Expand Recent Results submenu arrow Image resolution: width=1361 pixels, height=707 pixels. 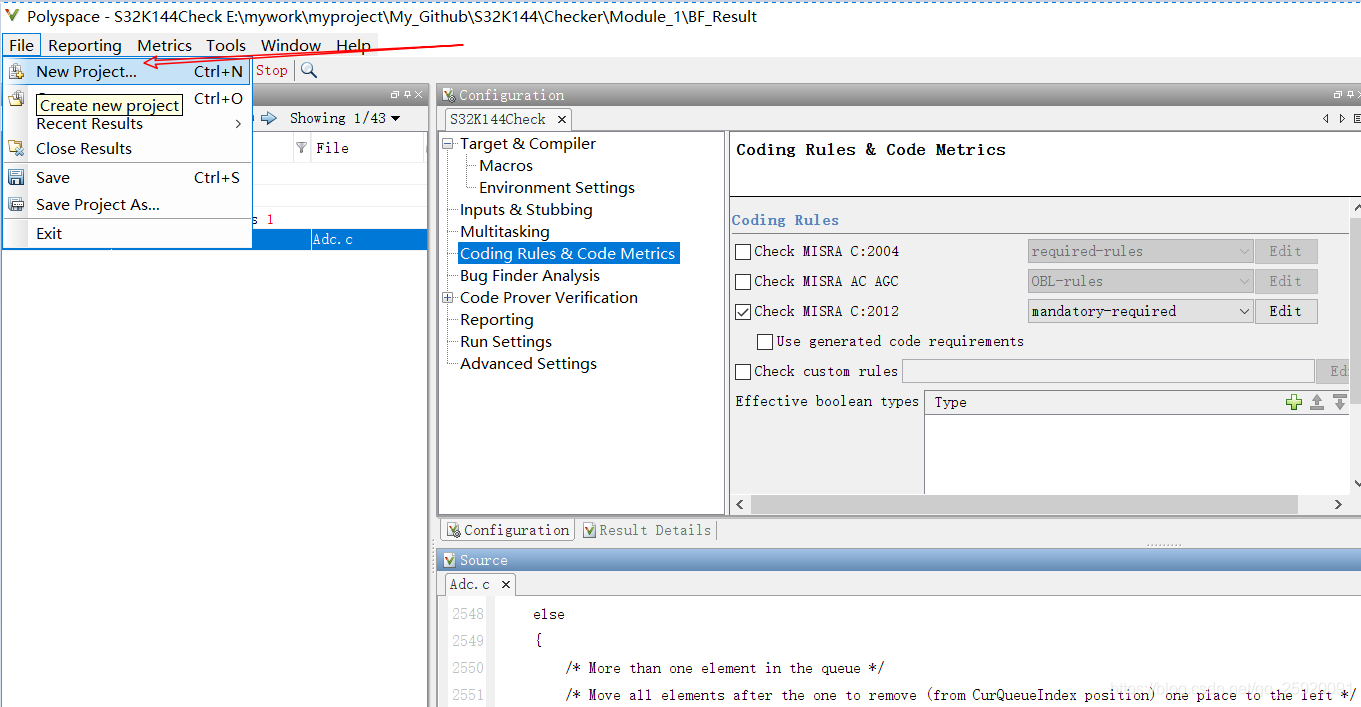(x=238, y=124)
